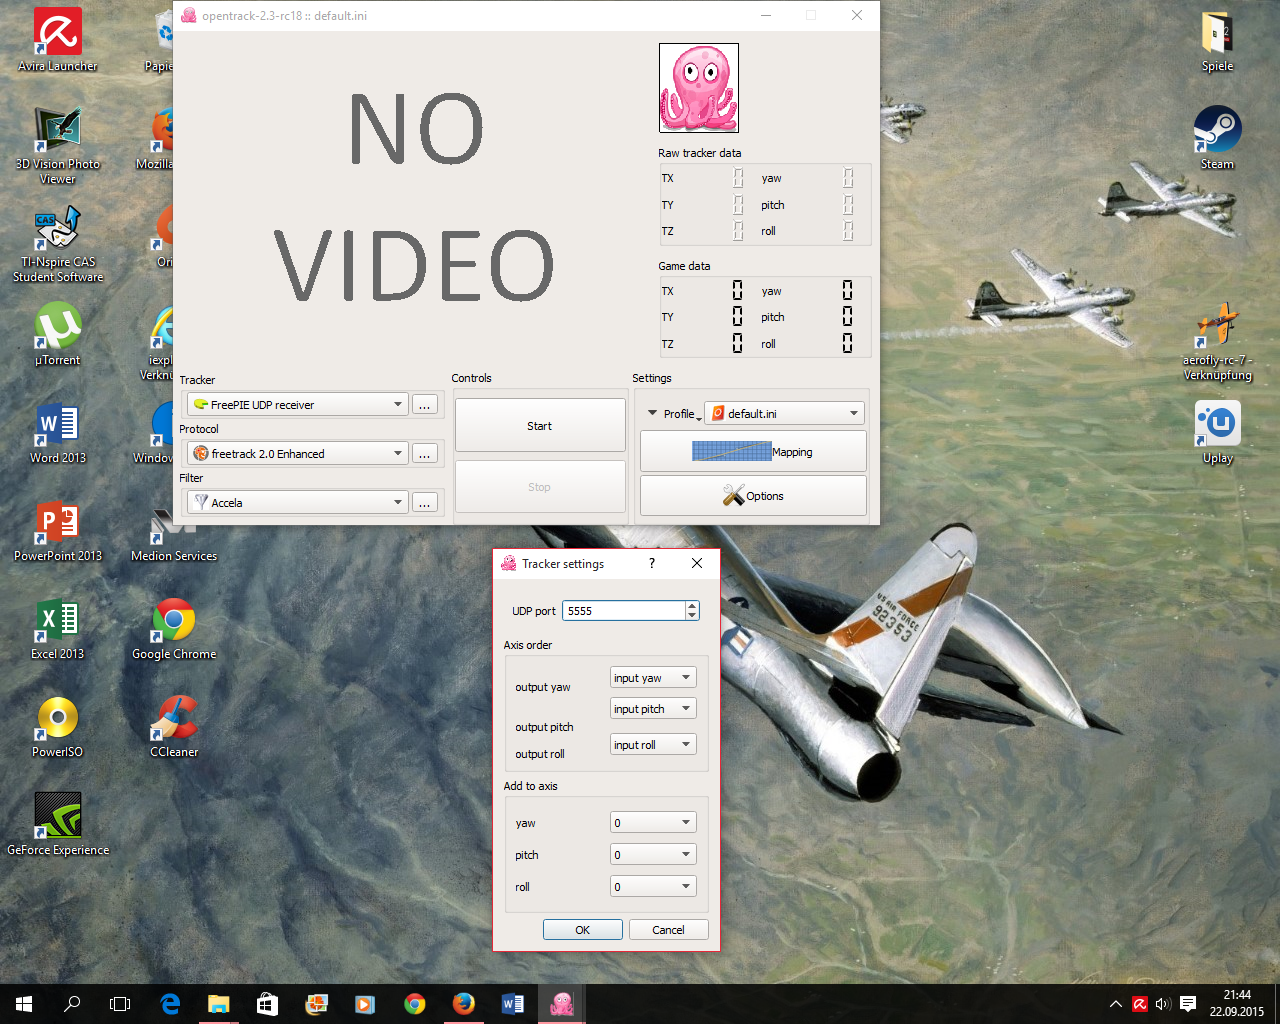Open the Windows Store taskbar icon
The width and height of the screenshot is (1280, 1024).
pyautogui.click(x=267, y=1004)
